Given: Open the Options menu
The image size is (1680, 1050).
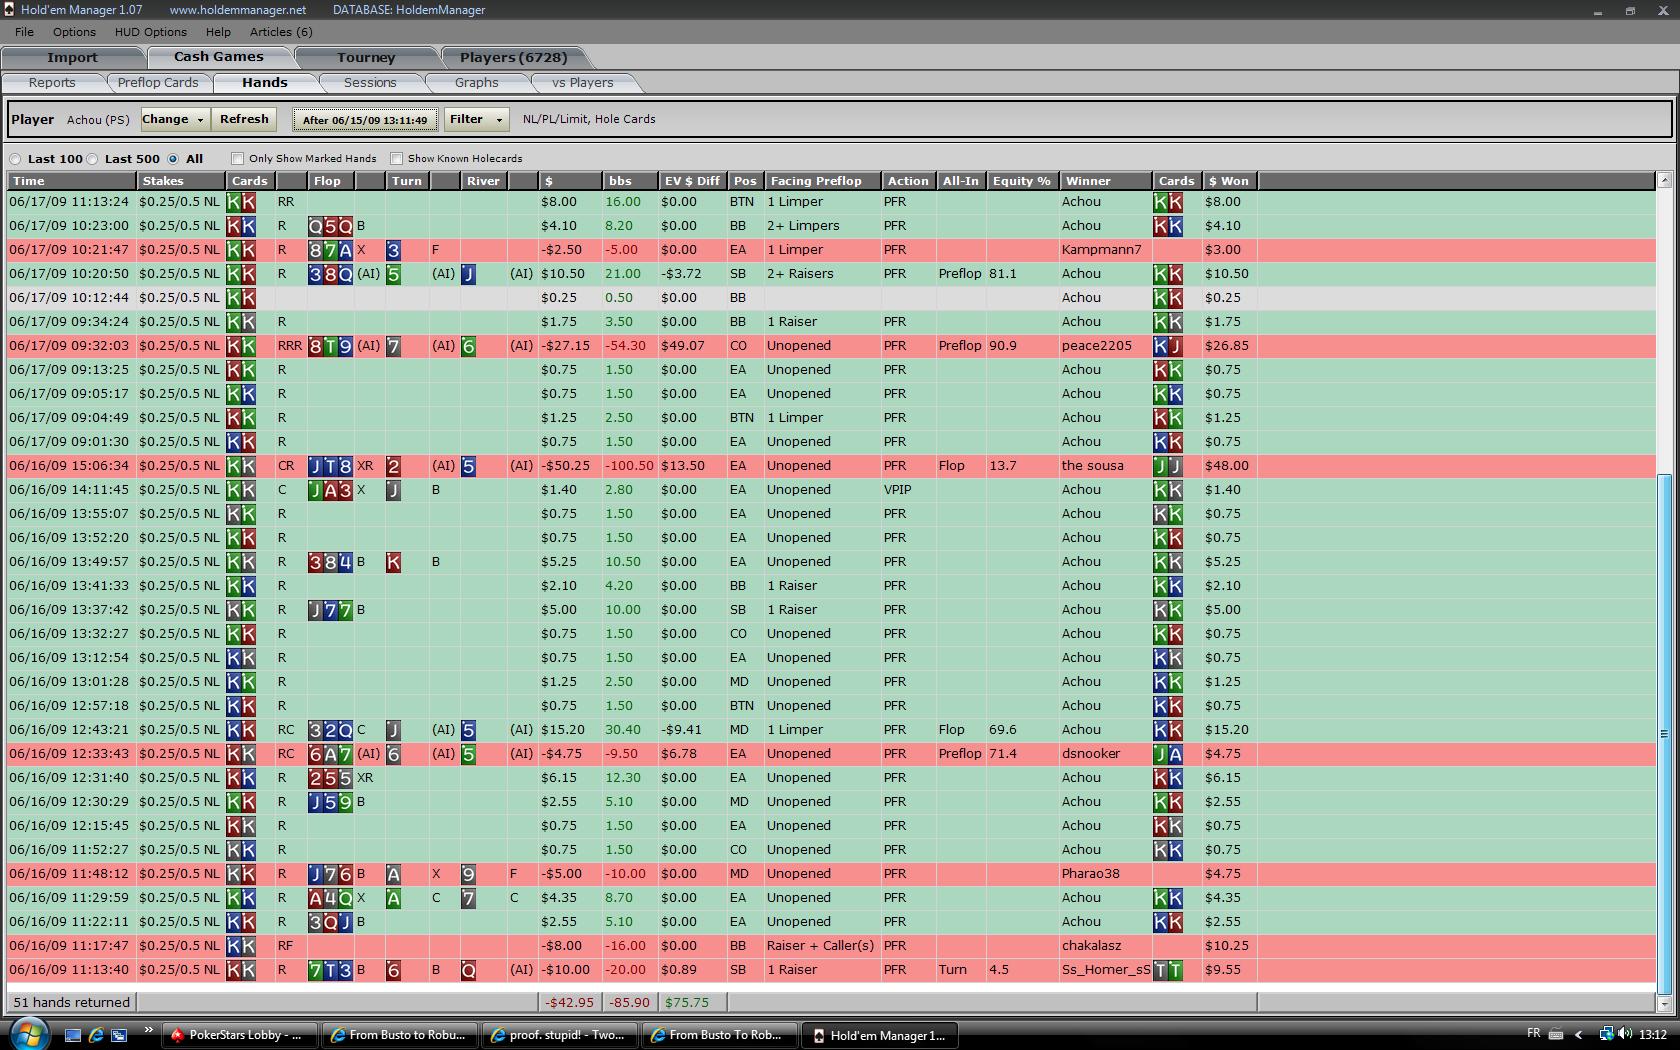Looking at the screenshot, I should click(x=74, y=32).
